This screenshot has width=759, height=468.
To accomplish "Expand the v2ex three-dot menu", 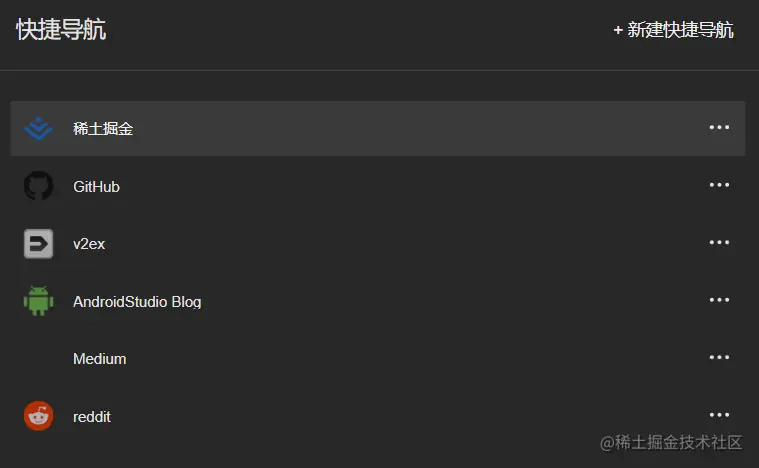I will click(719, 243).
